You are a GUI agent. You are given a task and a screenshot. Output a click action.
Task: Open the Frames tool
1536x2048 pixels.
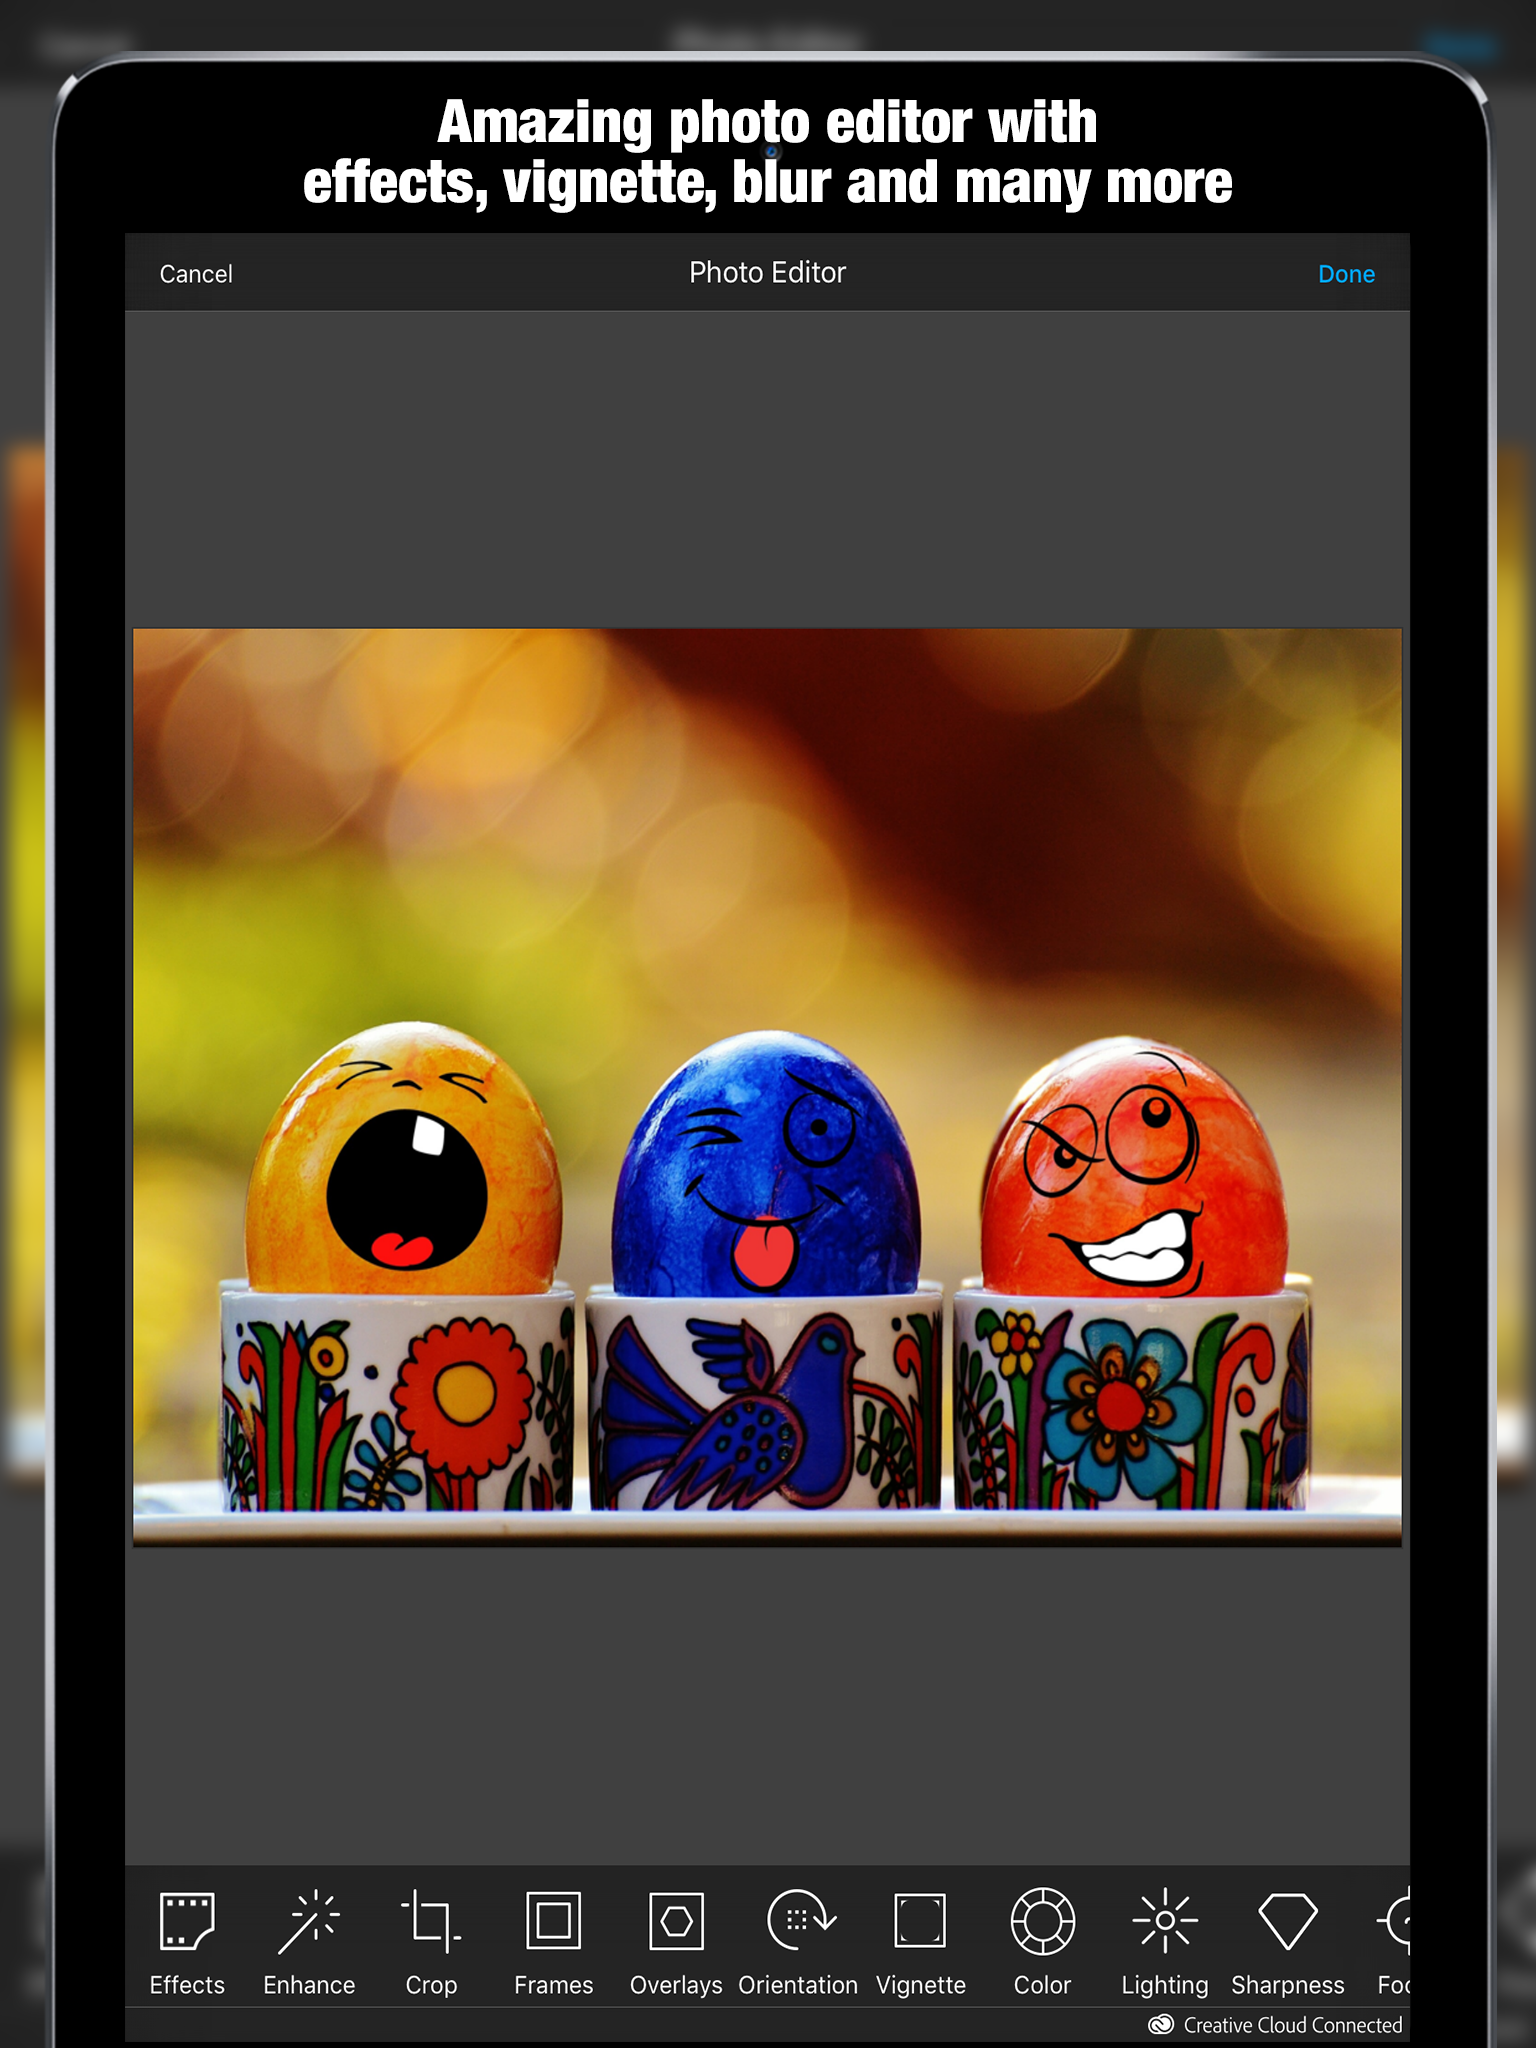[553, 1941]
